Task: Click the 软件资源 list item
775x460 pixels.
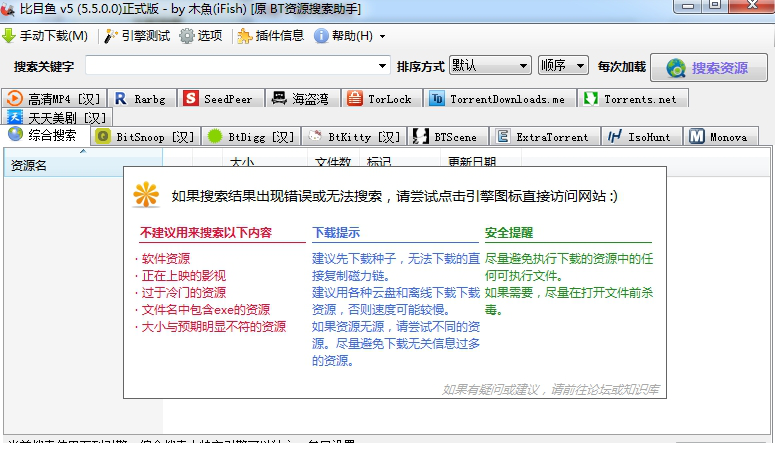Action: [x=166, y=258]
